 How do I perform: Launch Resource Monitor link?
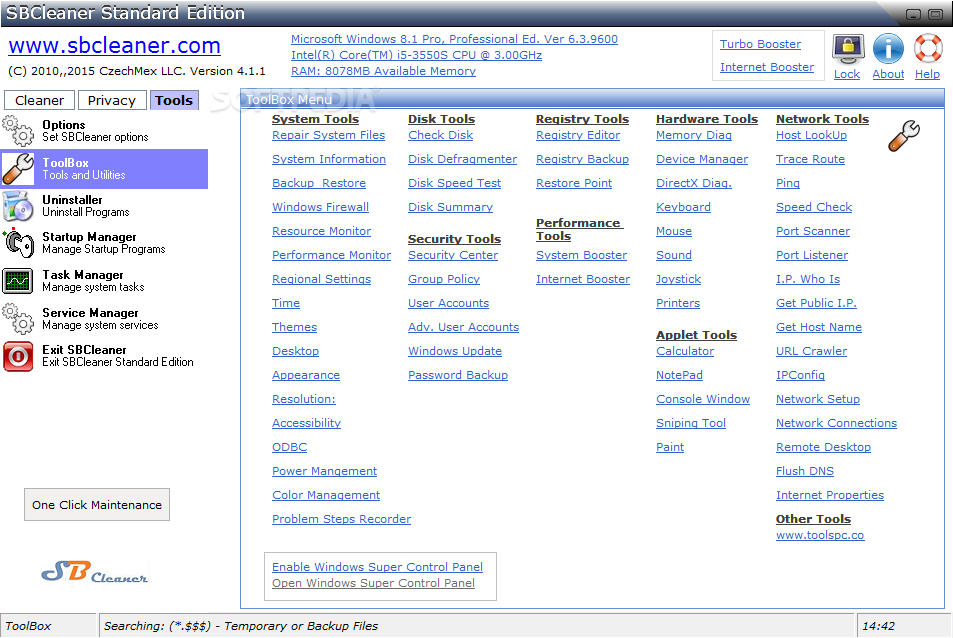(322, 231)
